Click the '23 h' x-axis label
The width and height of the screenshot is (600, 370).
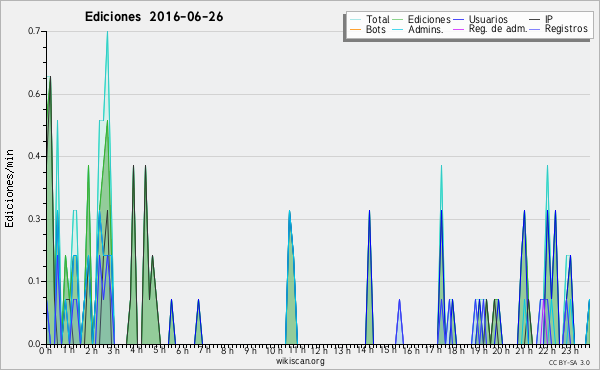coord(569,351)
